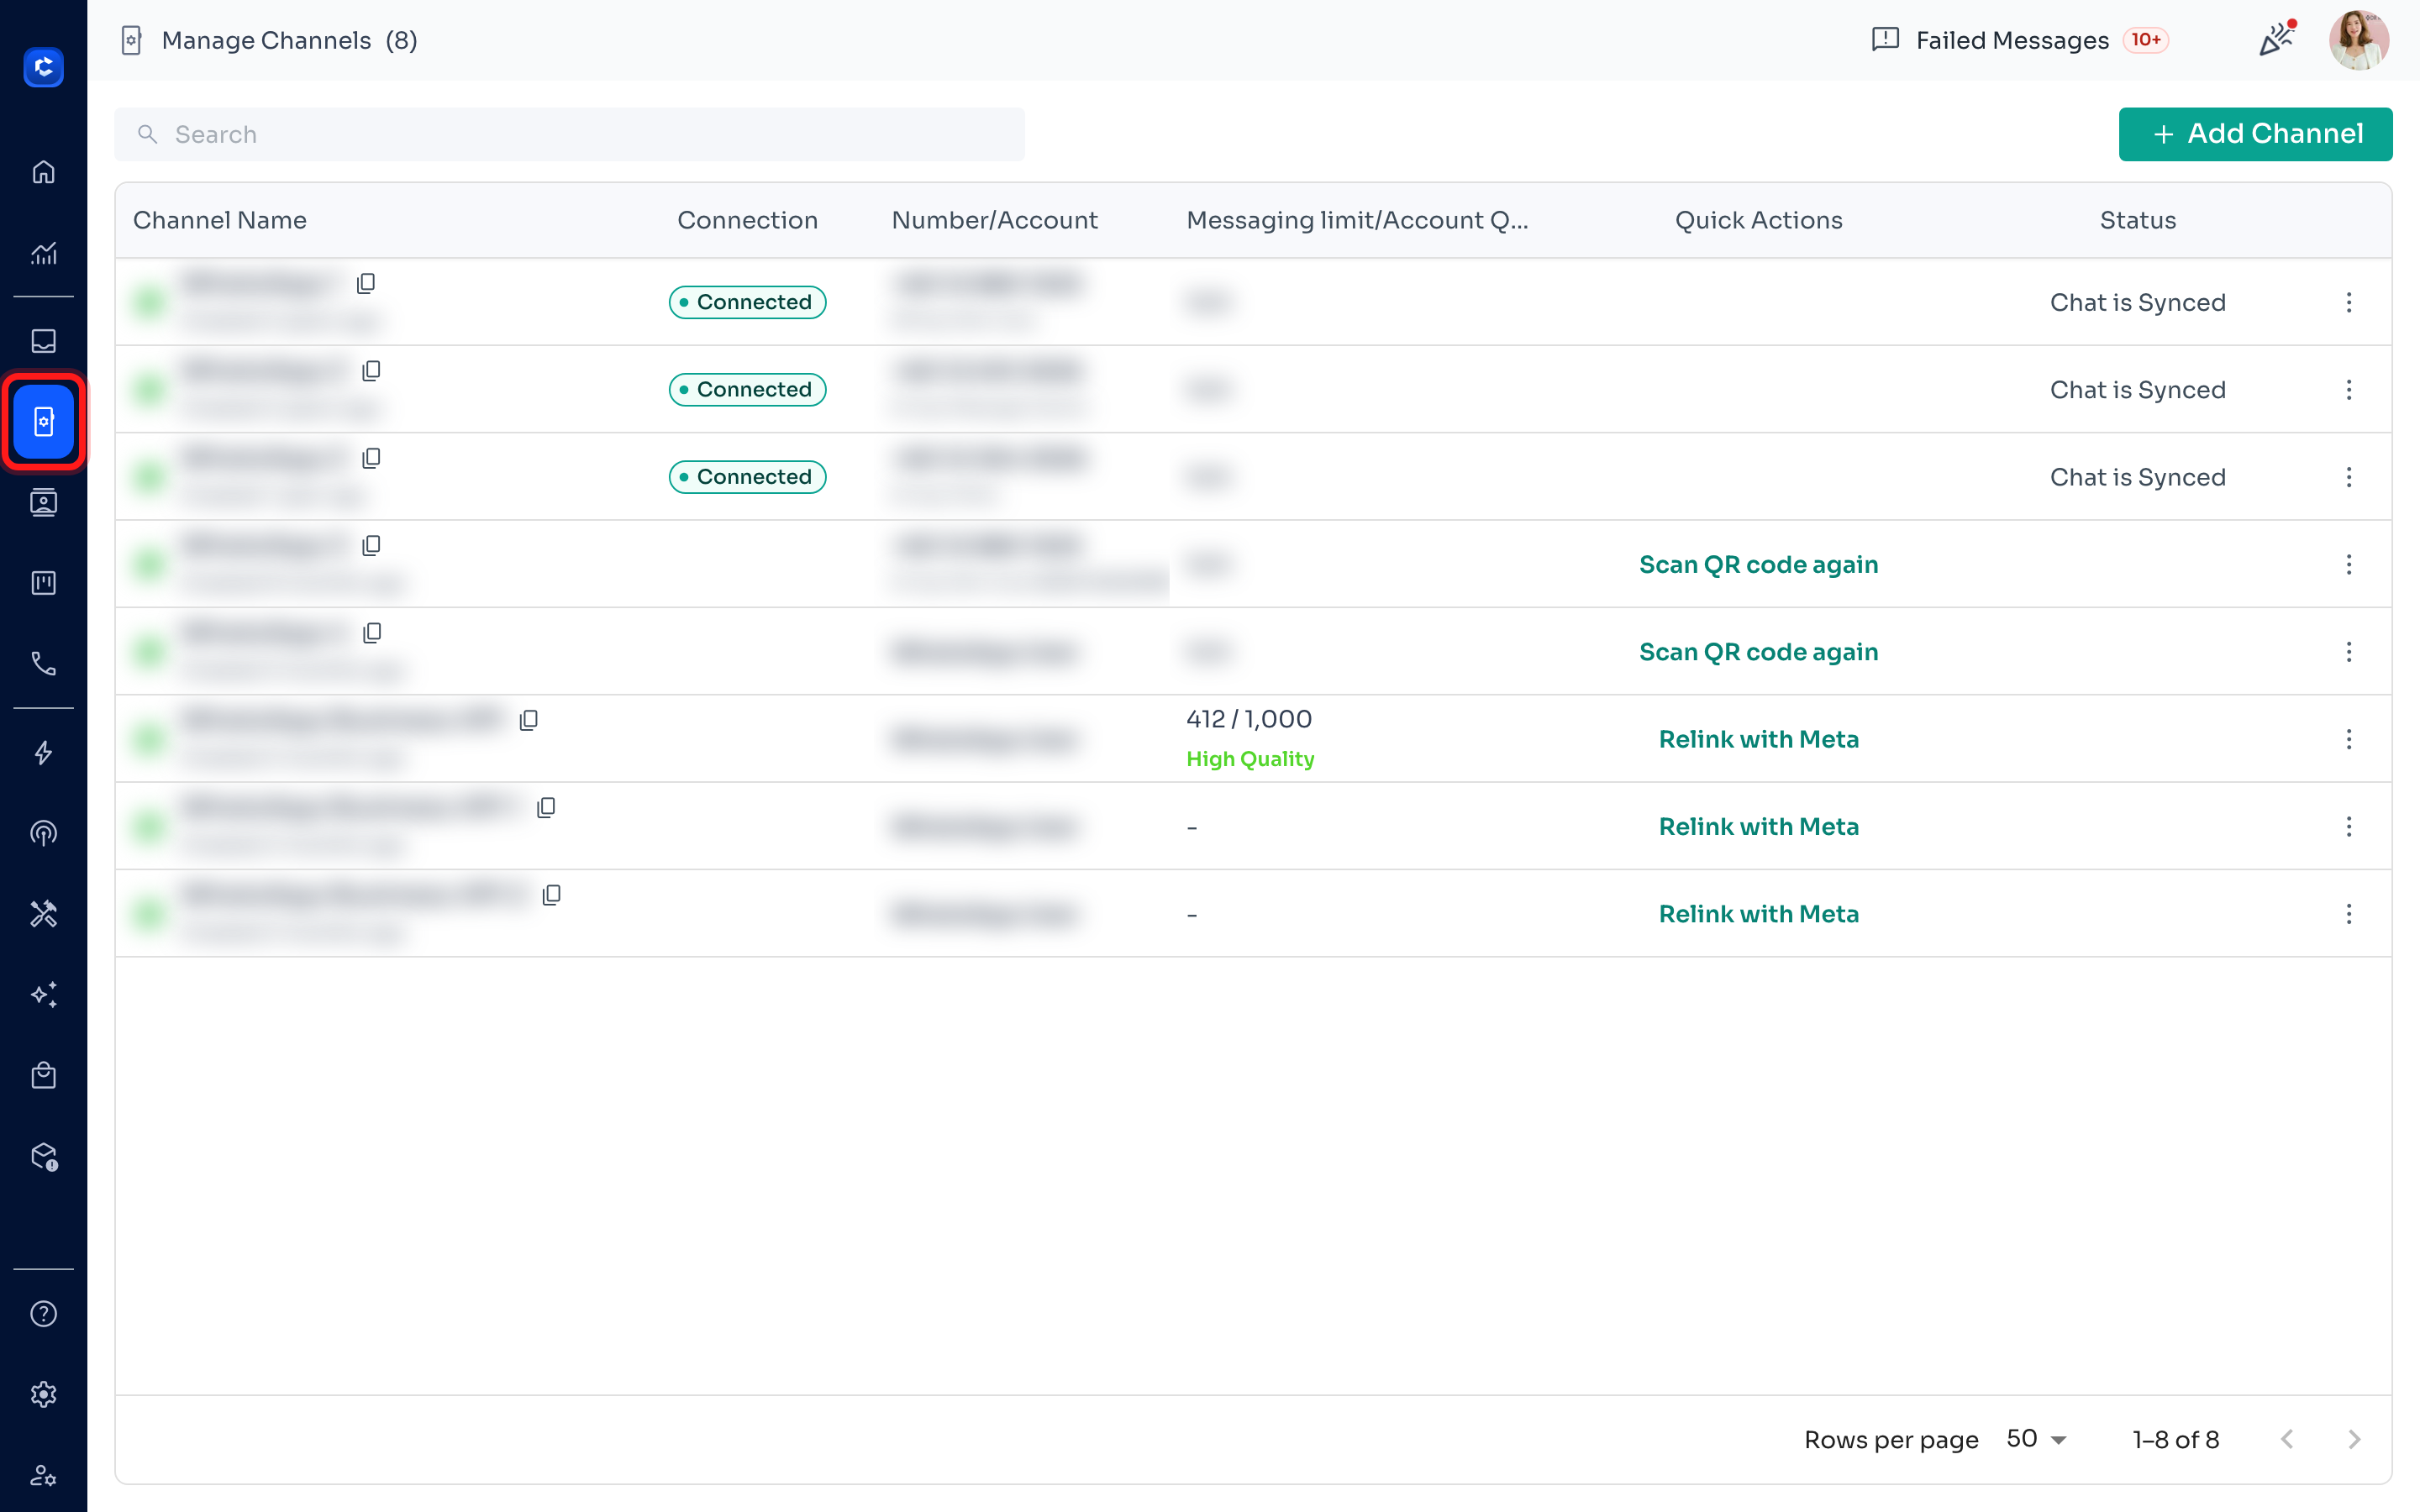The width and height of the screenshot is (2420, 1512).
Task: Click second Scan QR code again link
Action: coord(1758,652)
